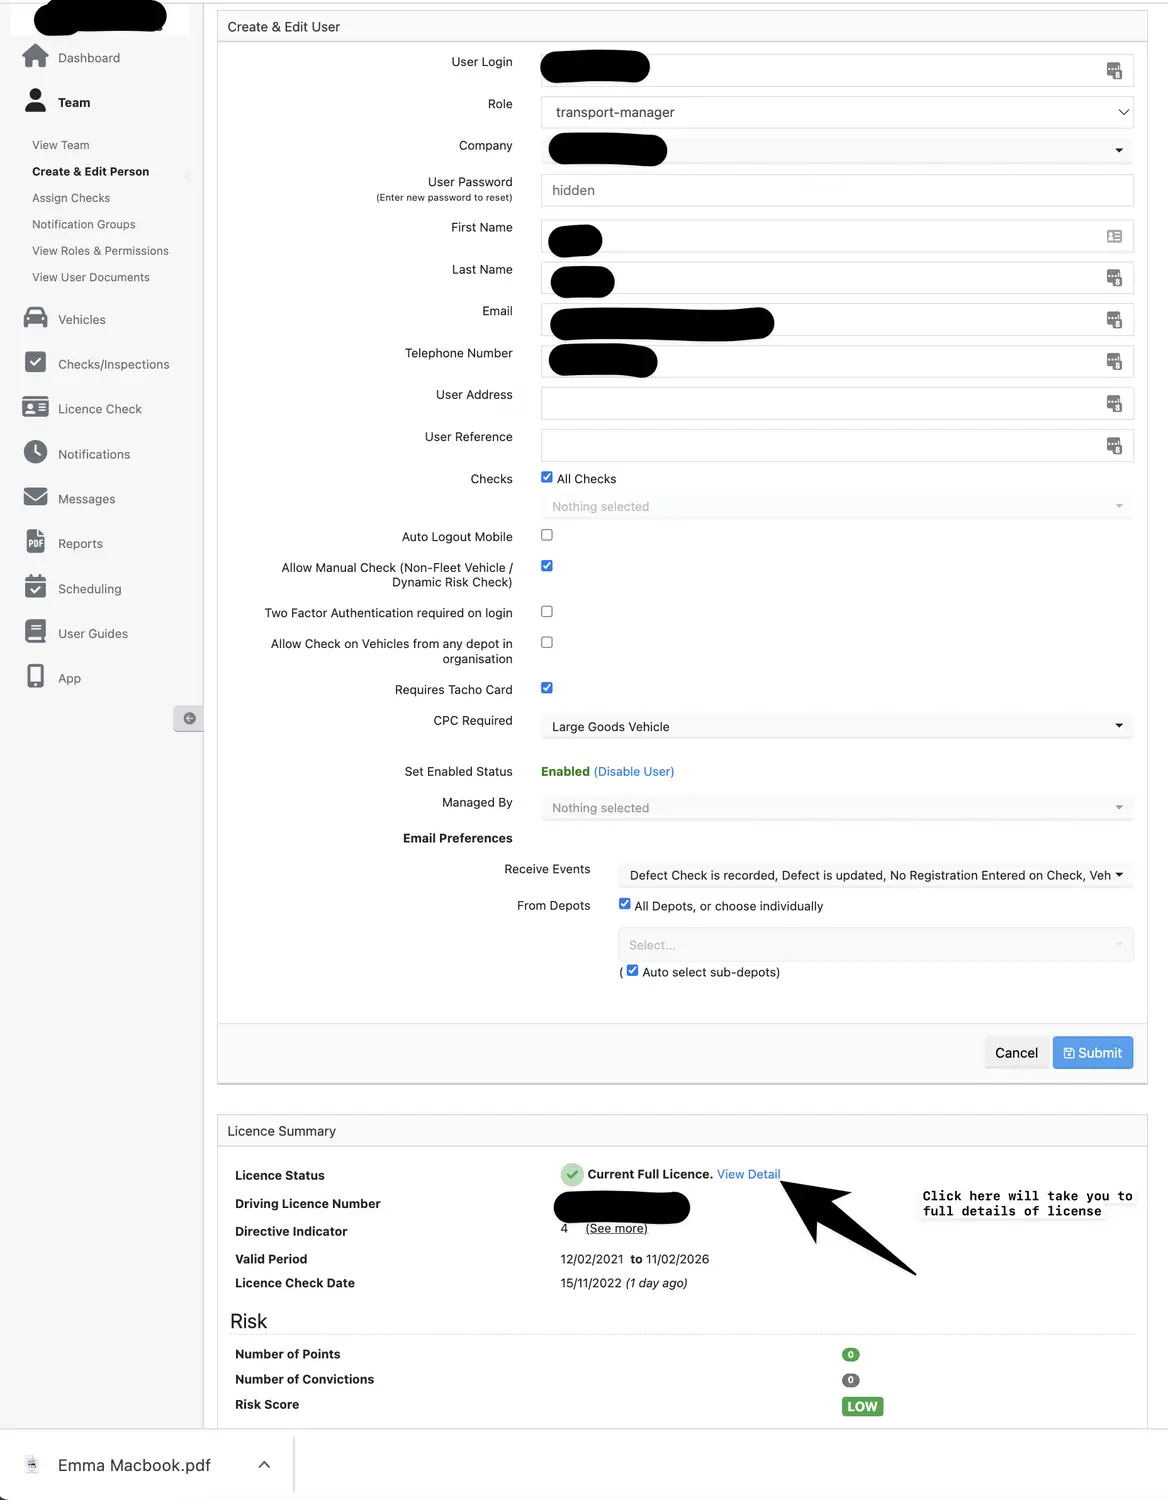Open the Notifications clock icon

click(x=35, y=452)
